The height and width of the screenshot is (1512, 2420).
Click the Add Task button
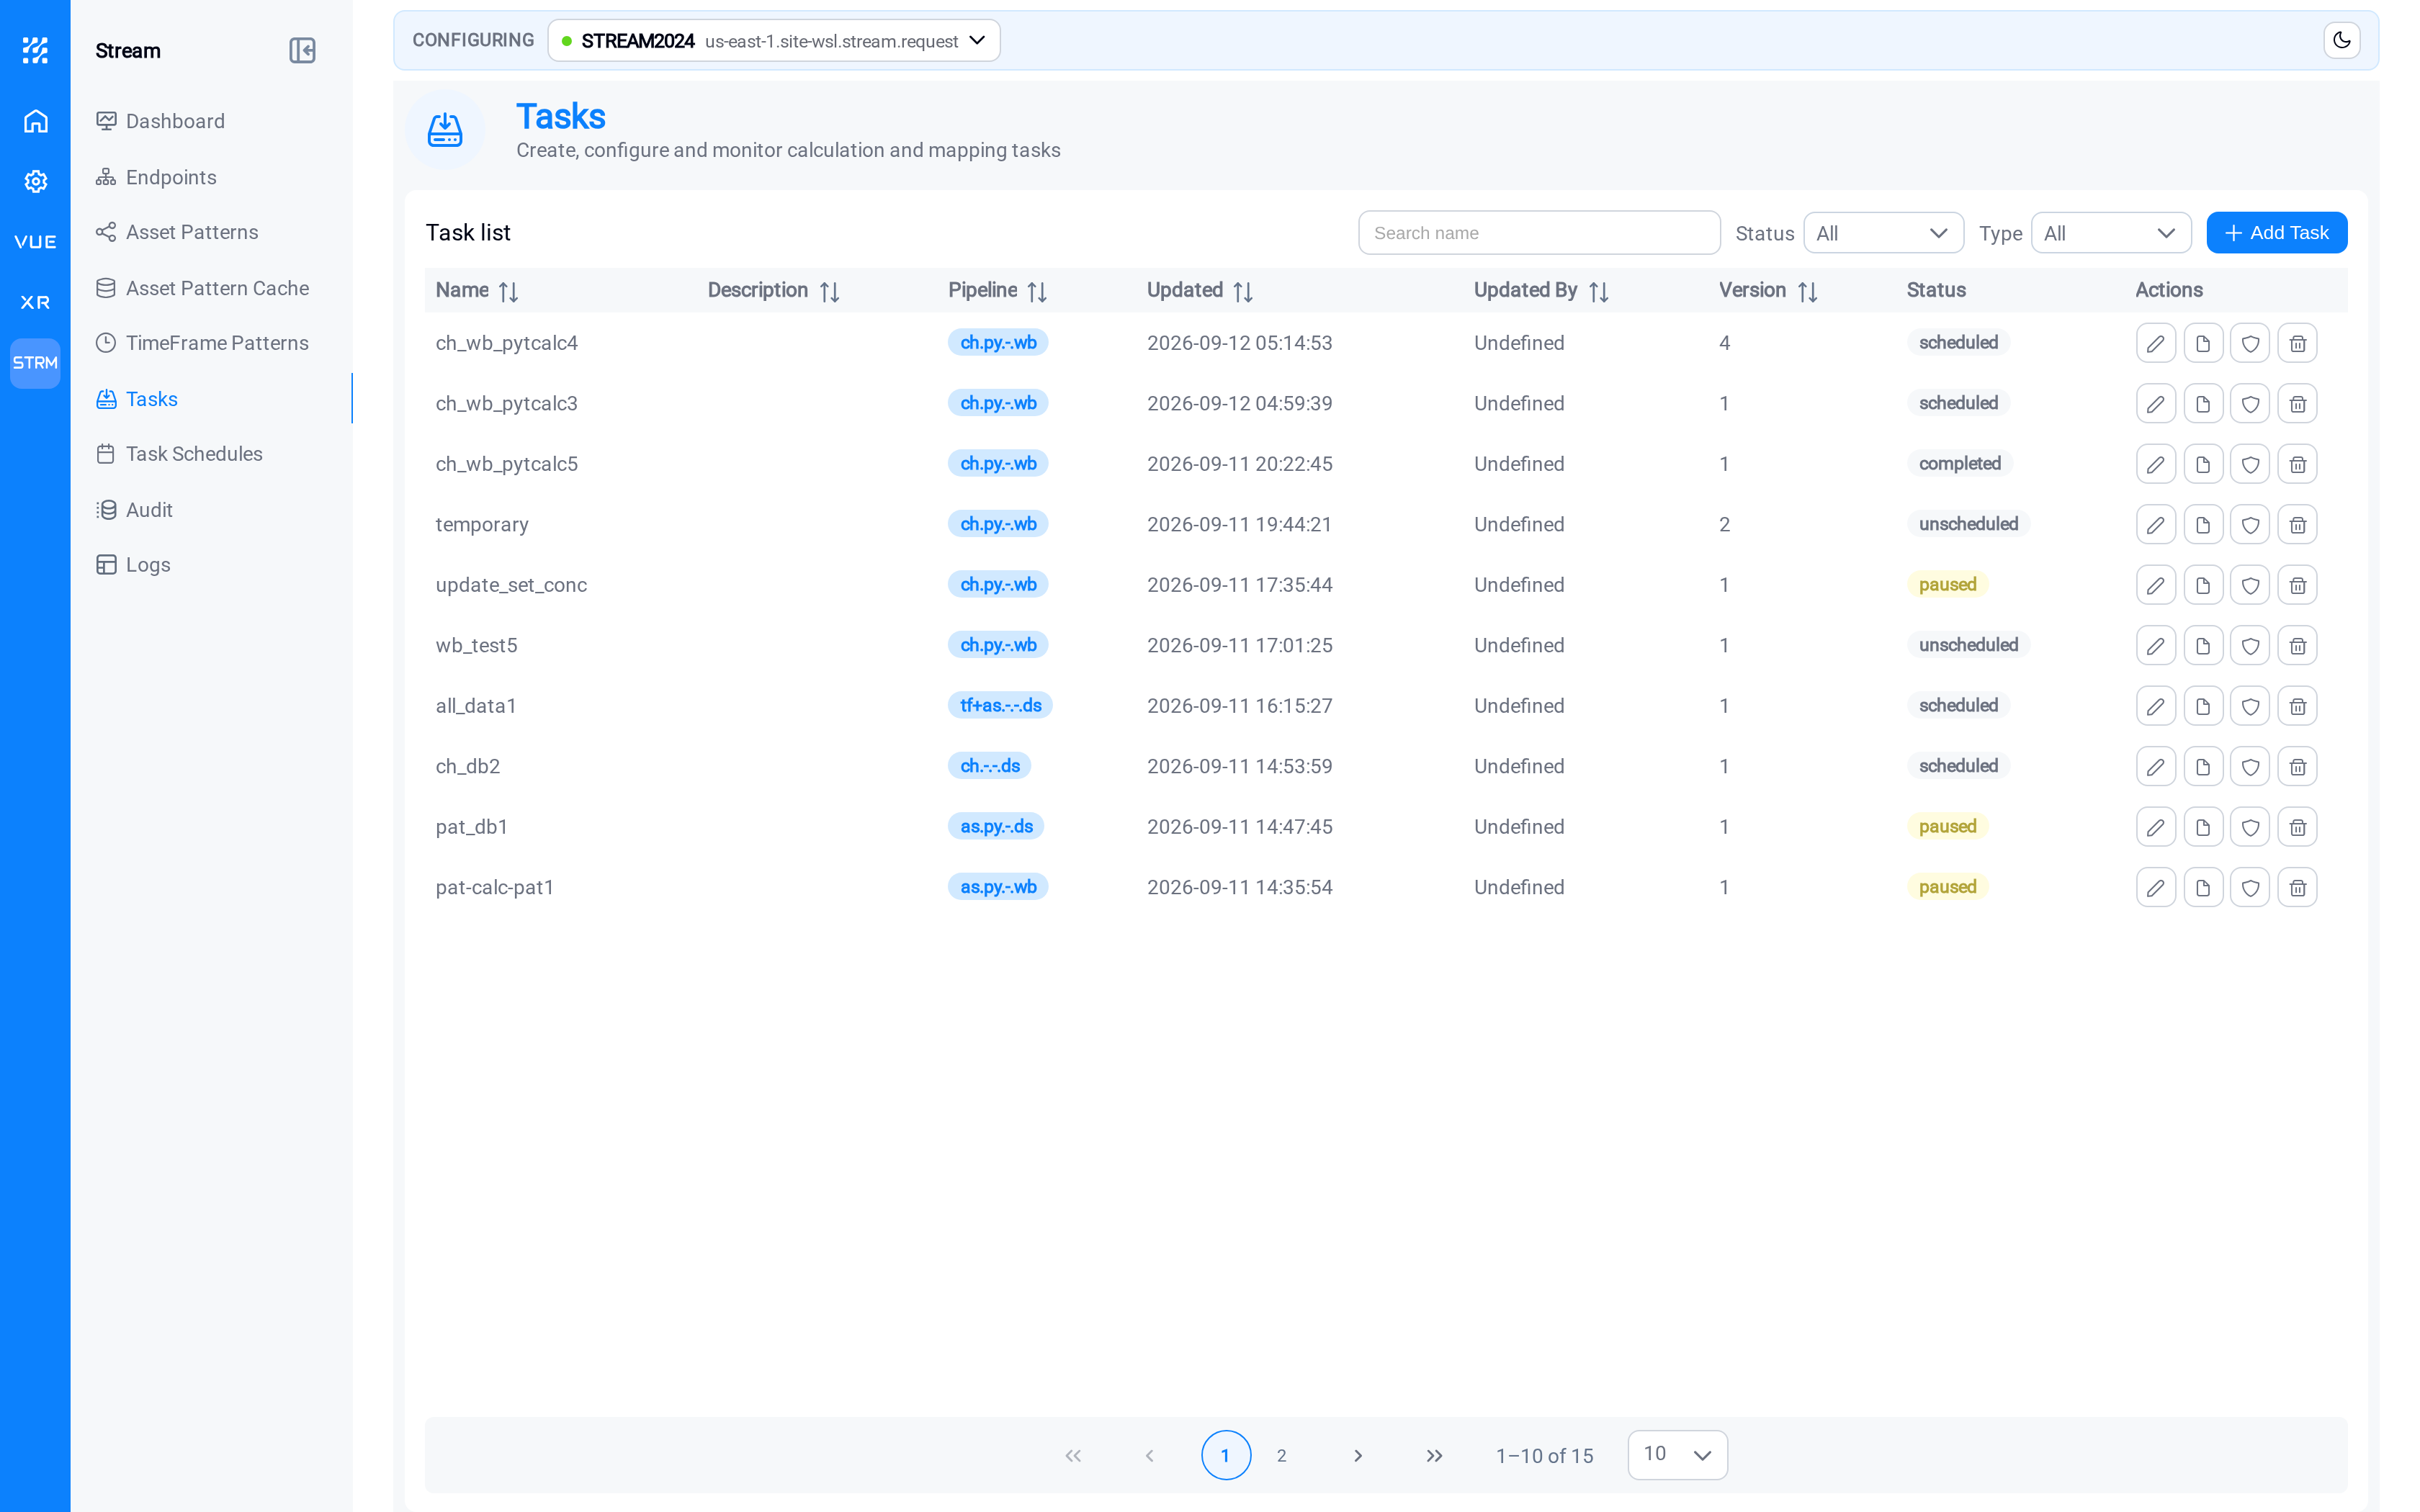tap(2276, 233)
